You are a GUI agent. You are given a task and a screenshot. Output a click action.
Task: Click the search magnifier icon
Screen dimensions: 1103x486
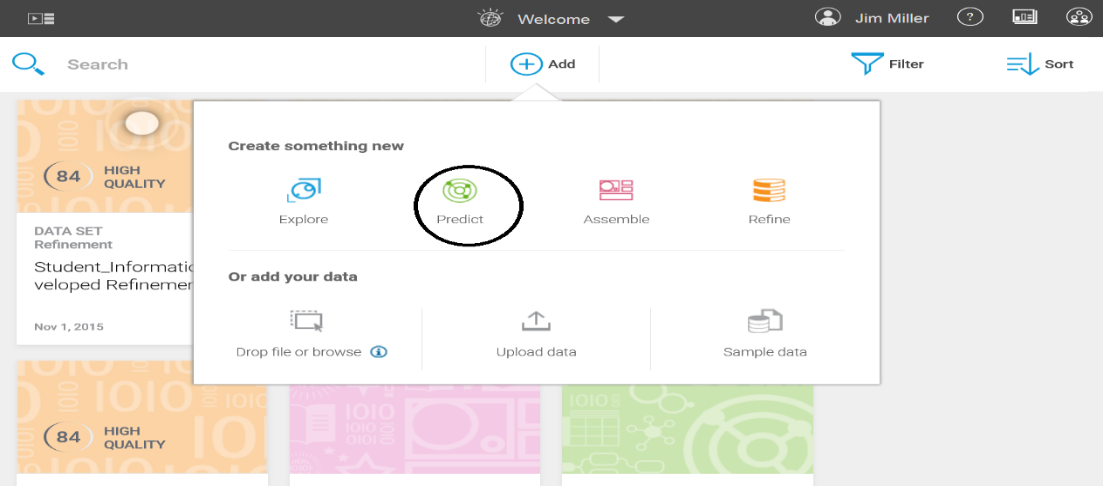point(28,63)
